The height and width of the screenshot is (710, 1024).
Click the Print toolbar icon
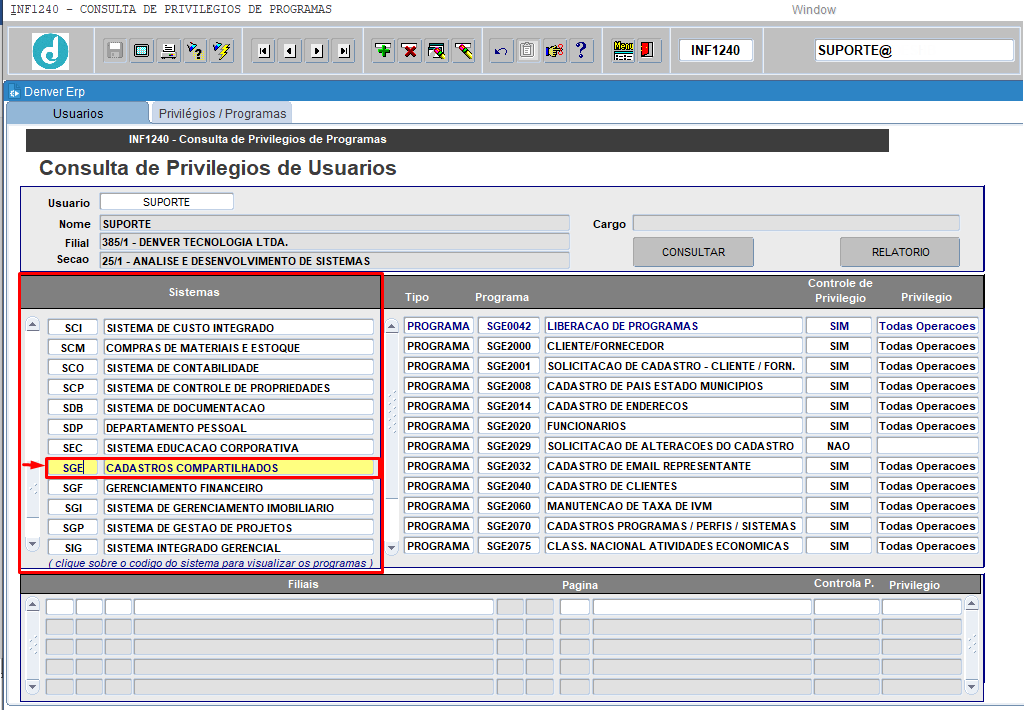(x=168, y=50)
